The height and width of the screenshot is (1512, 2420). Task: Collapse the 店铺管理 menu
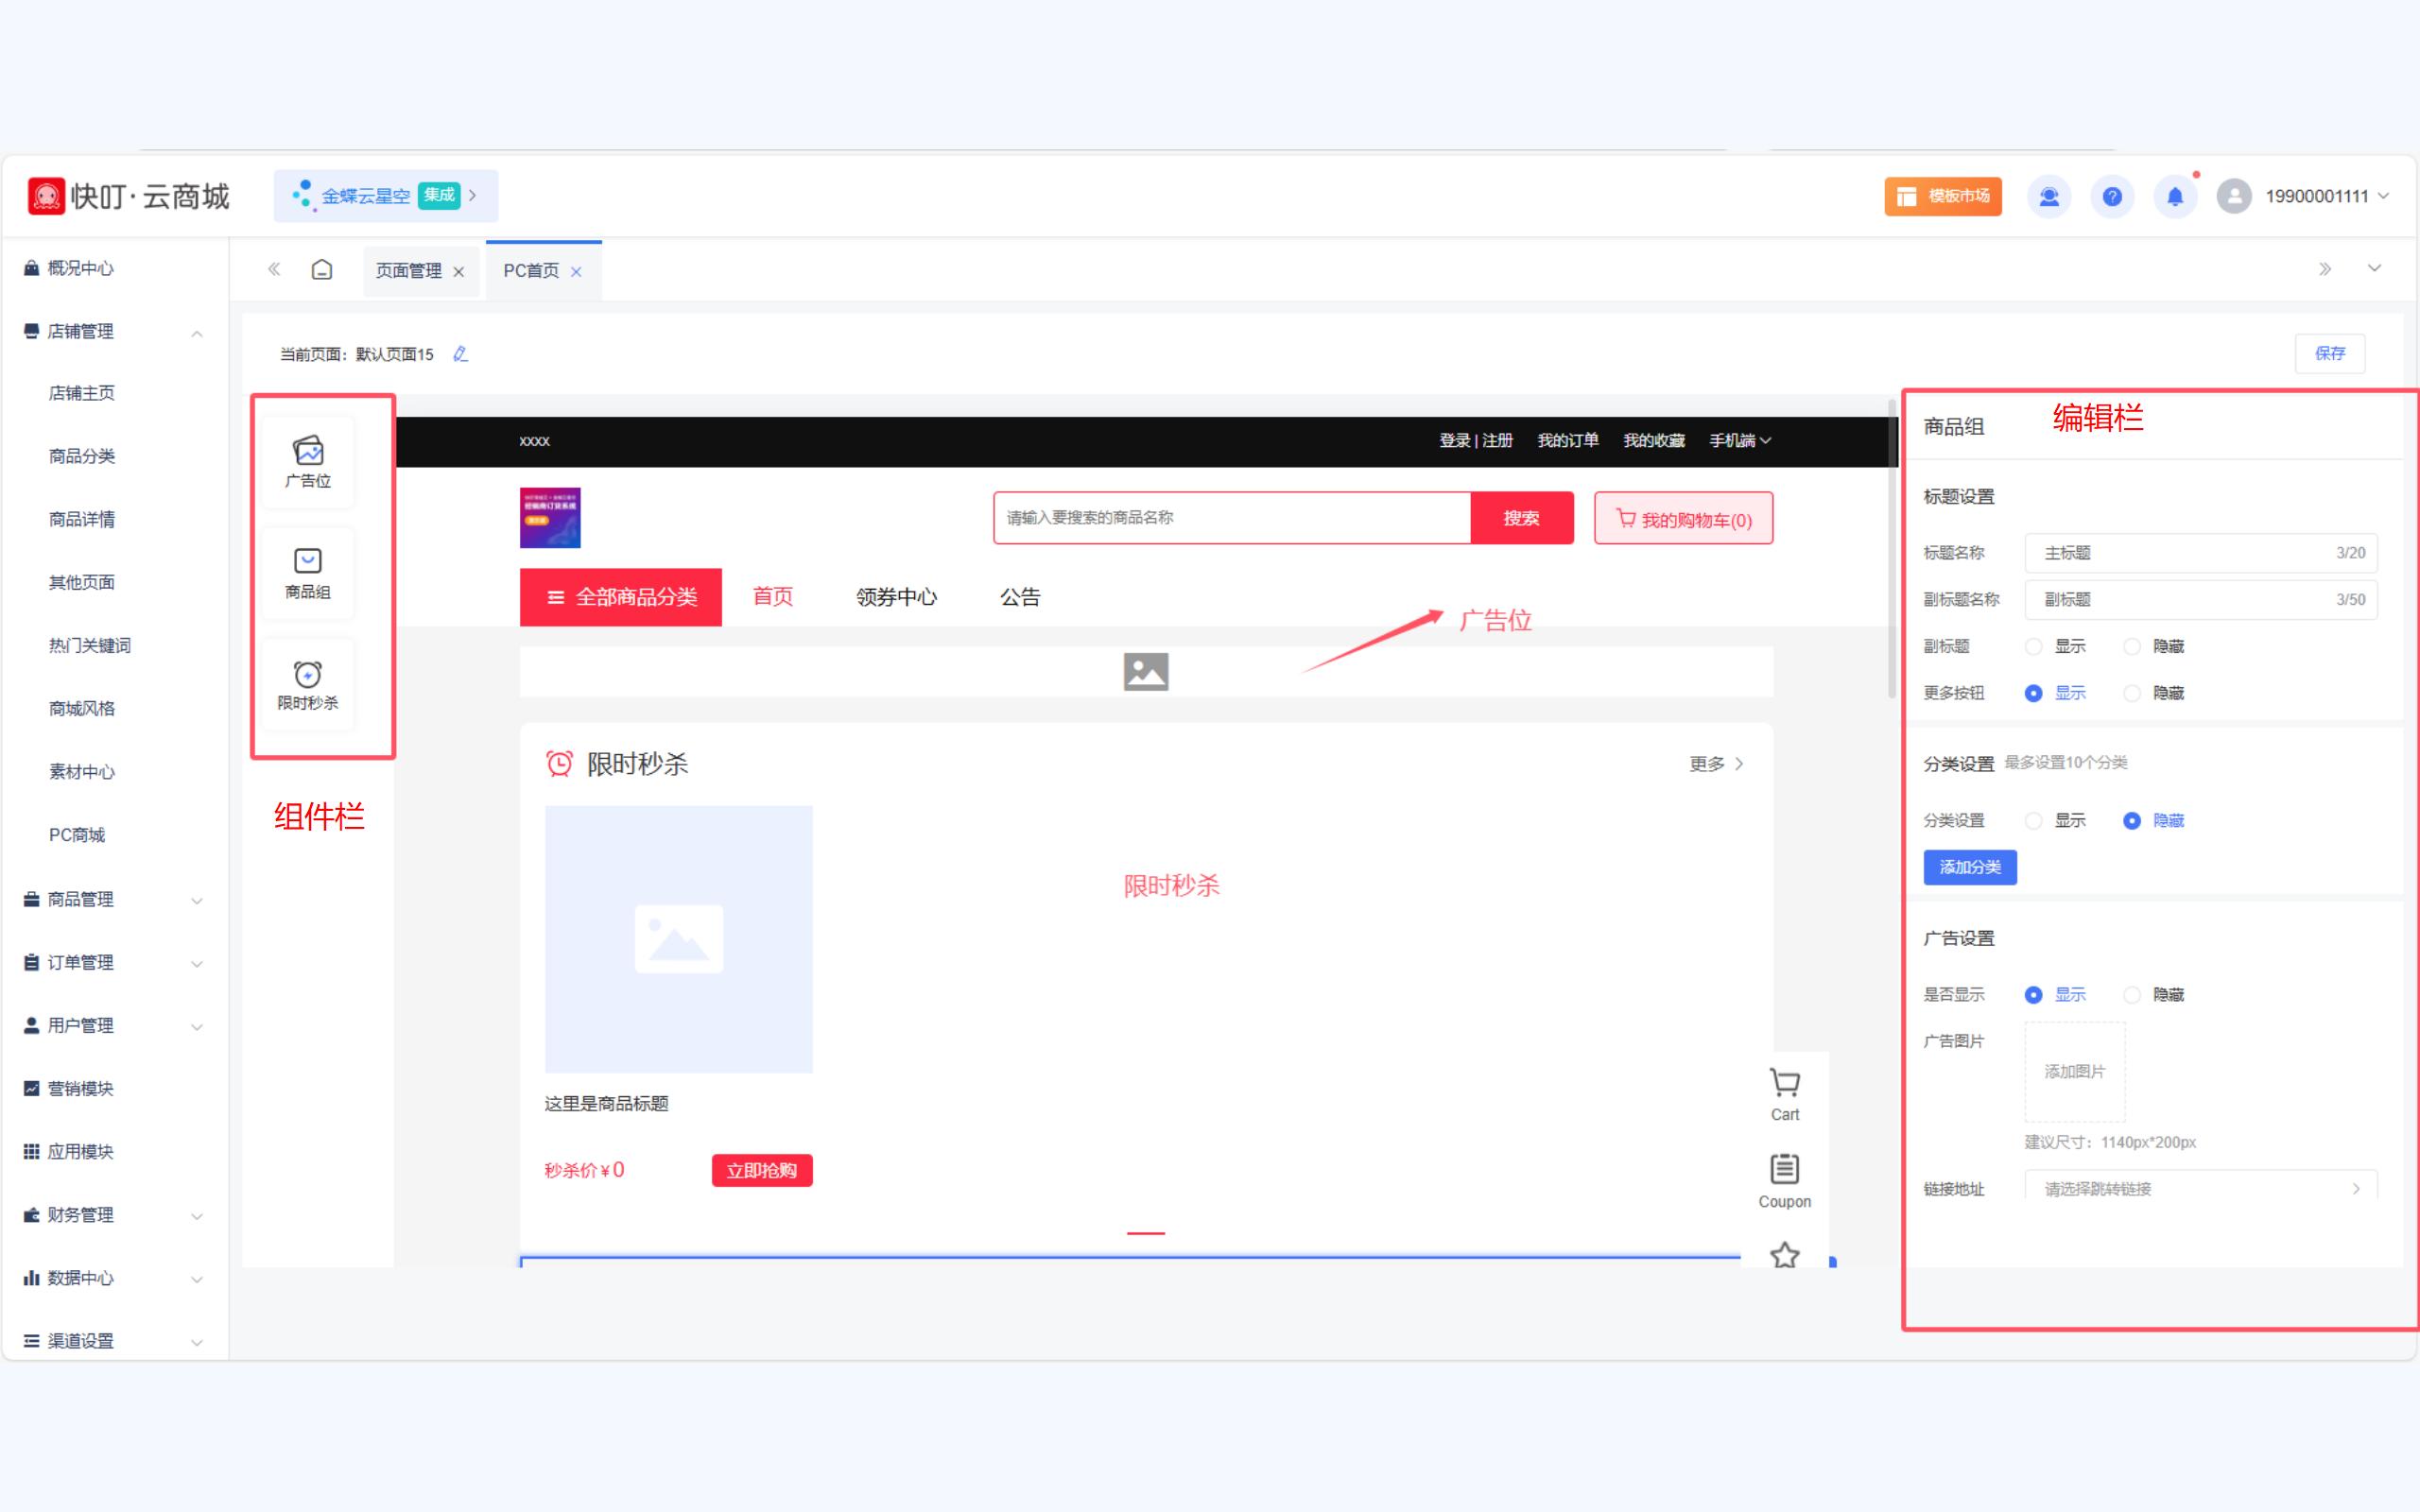click(197, 333)
